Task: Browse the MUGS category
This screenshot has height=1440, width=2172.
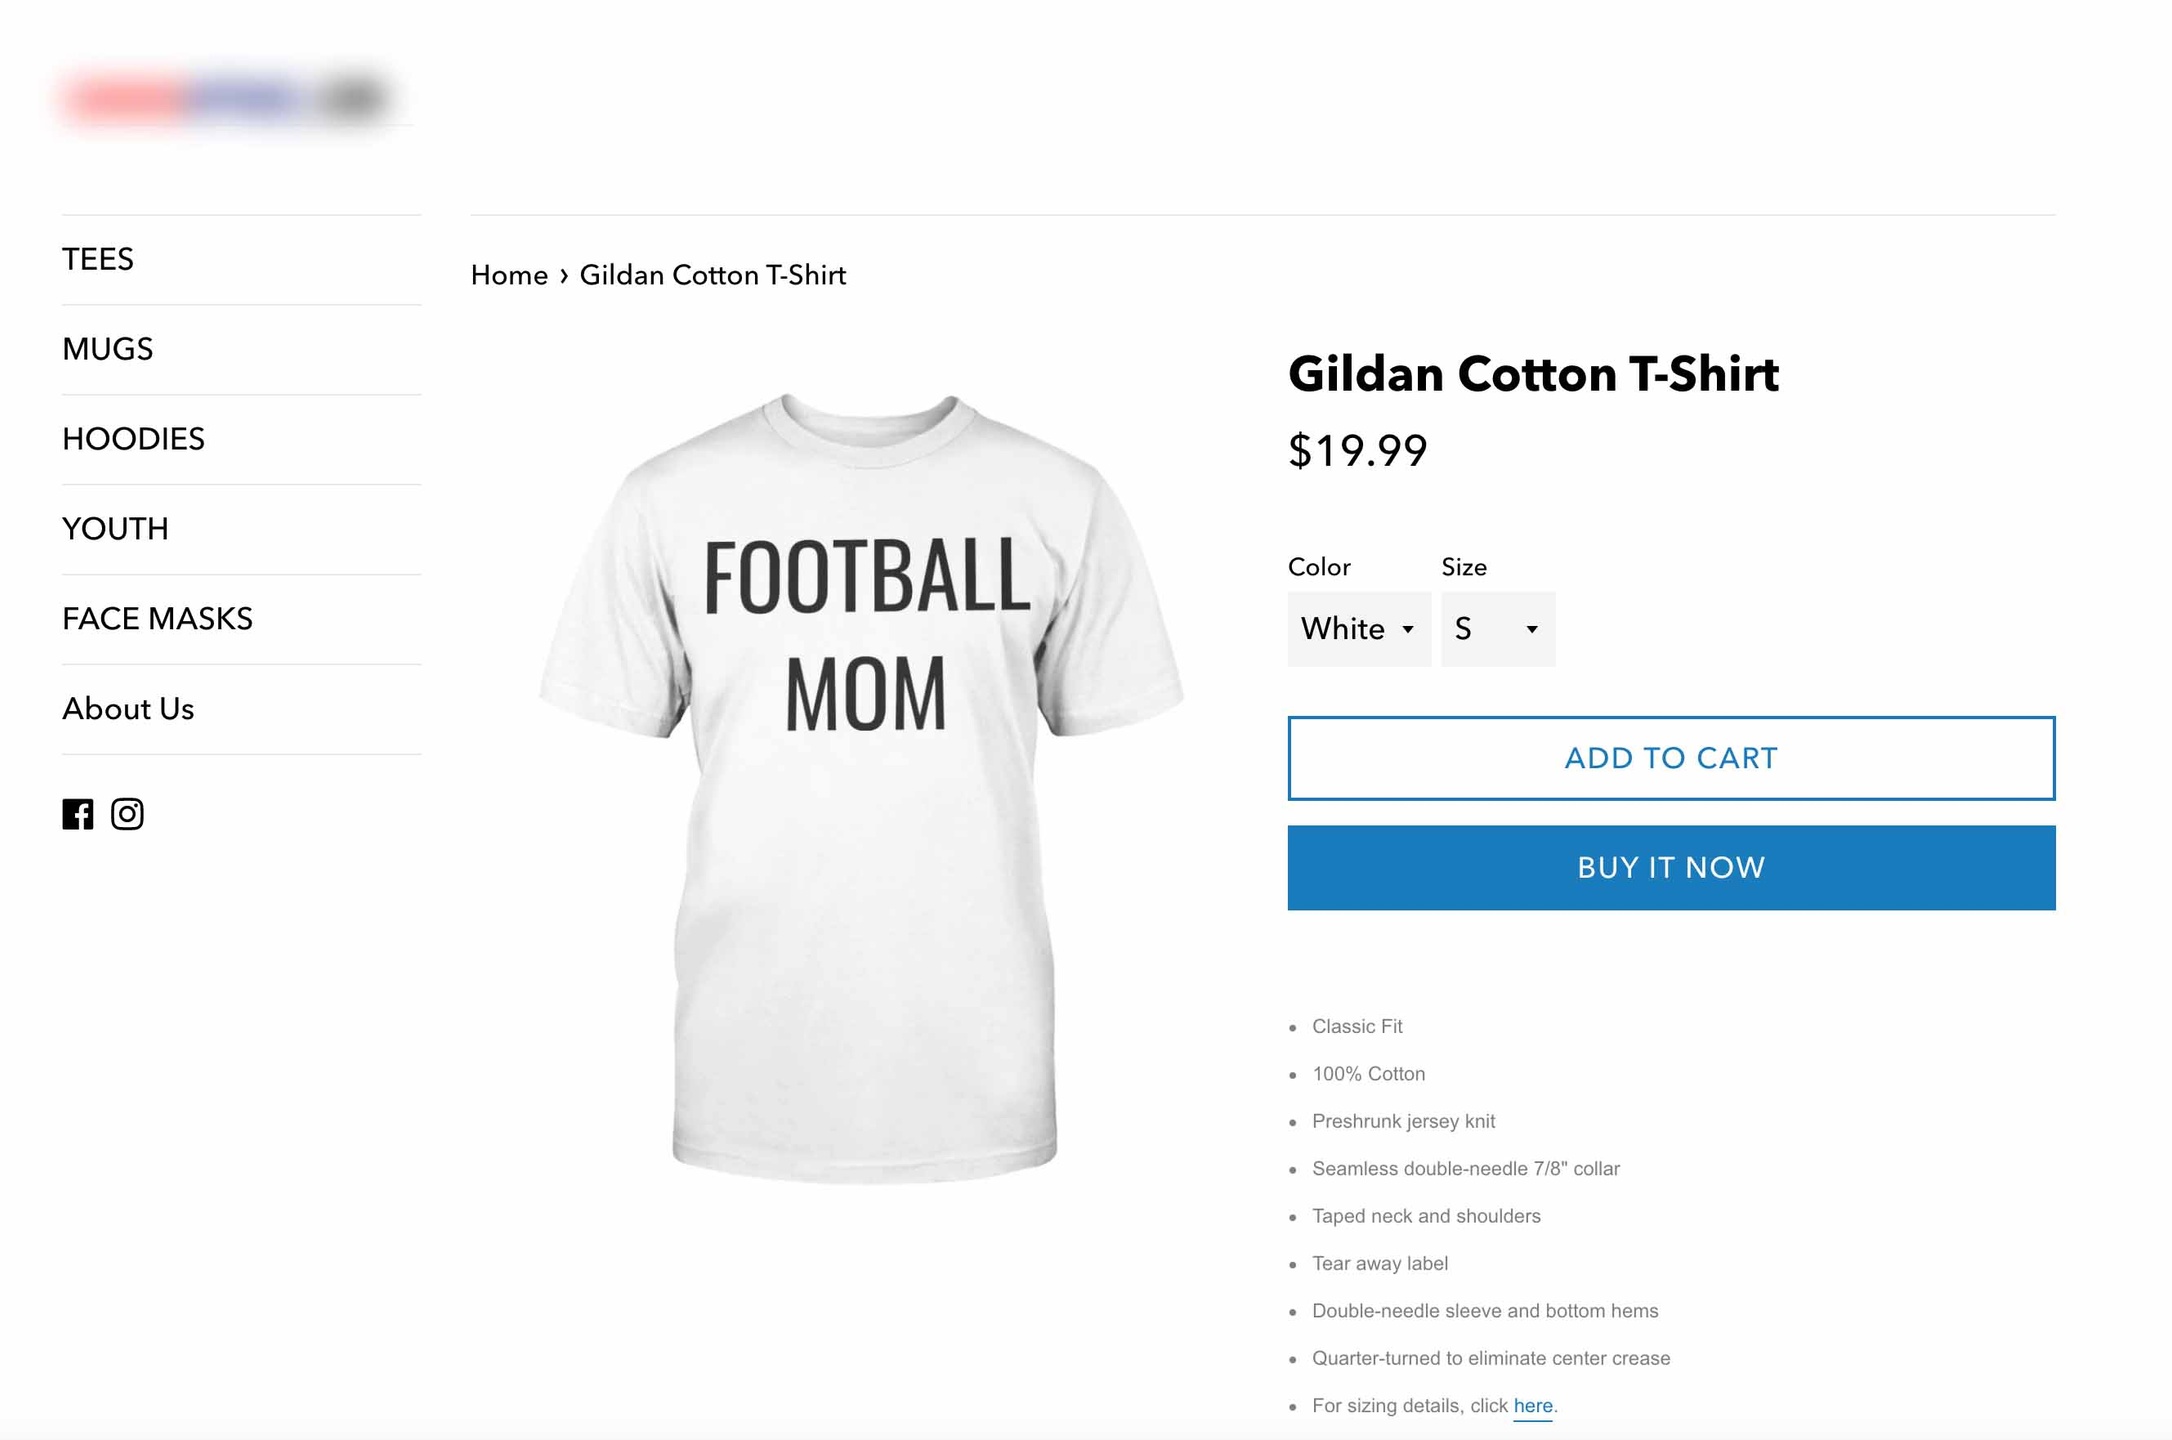Action: [108, 349]
